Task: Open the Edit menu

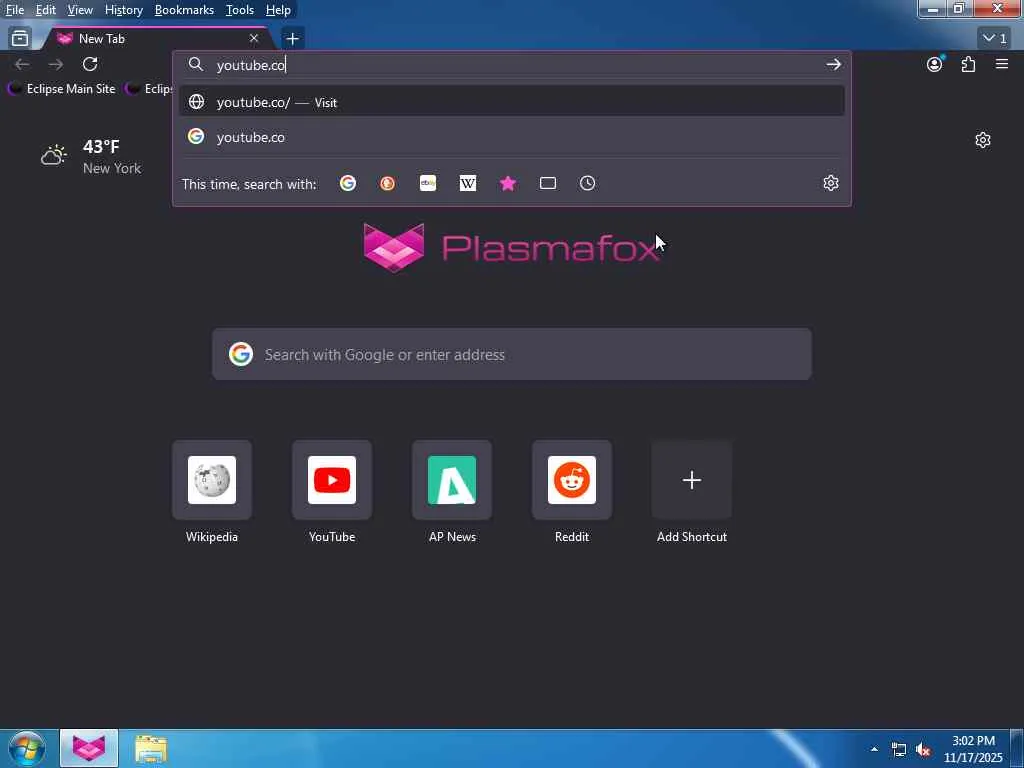Action: 46,10
